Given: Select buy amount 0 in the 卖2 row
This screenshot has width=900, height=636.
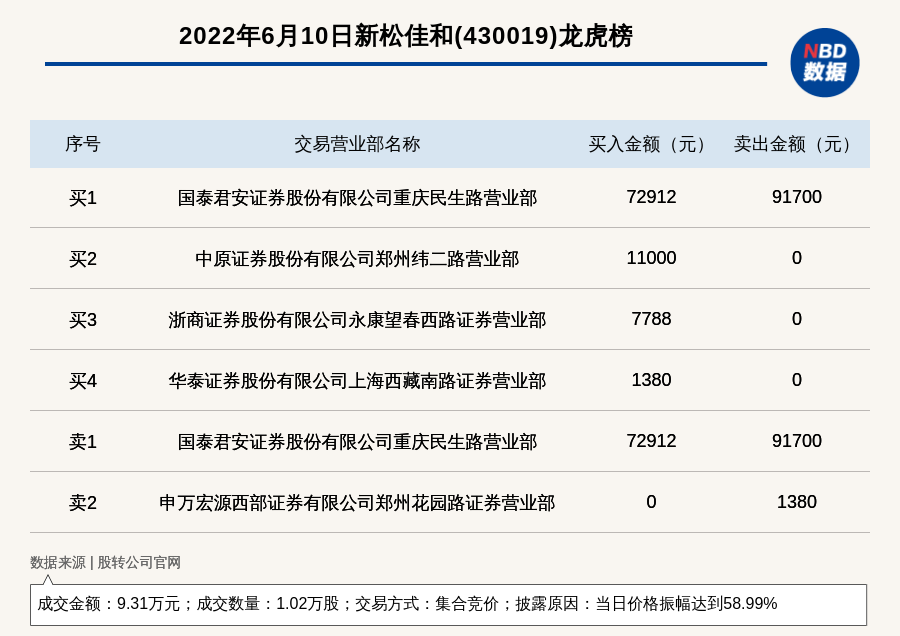Looking at the screenshot, I should tap(651, 502).
